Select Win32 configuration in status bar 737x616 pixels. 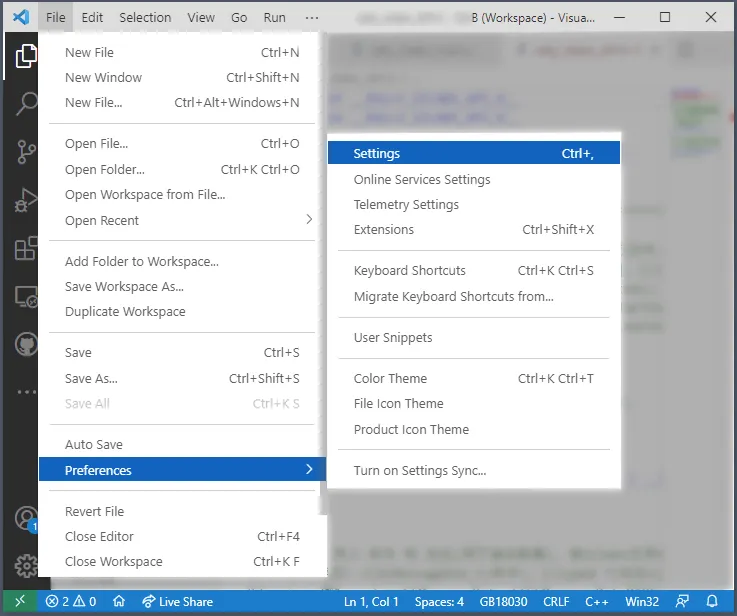[642, 601]
